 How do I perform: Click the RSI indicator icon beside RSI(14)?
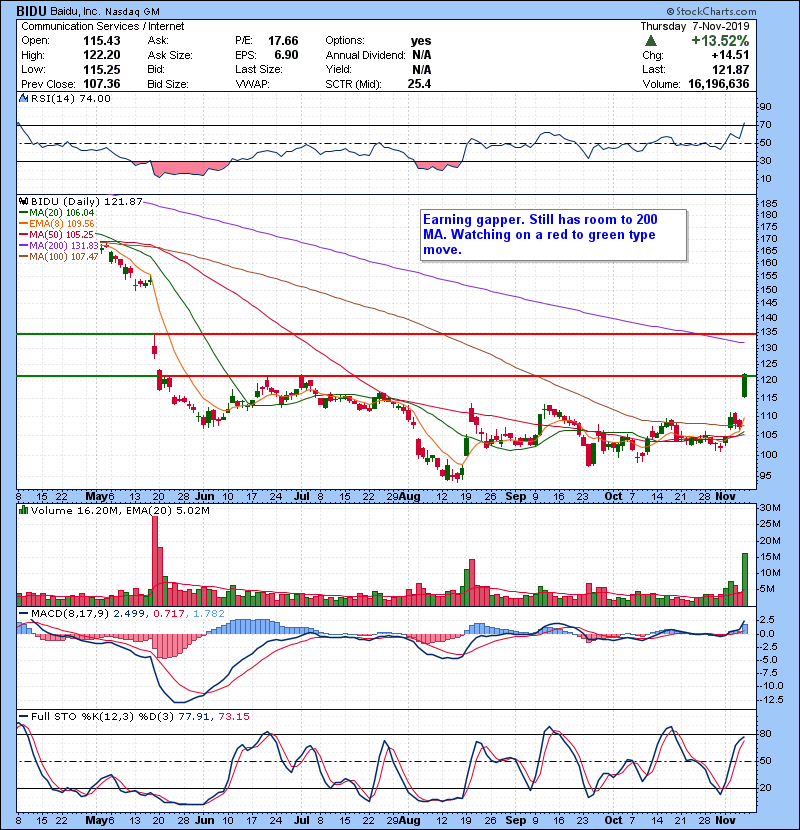click(x=24, y=98)
